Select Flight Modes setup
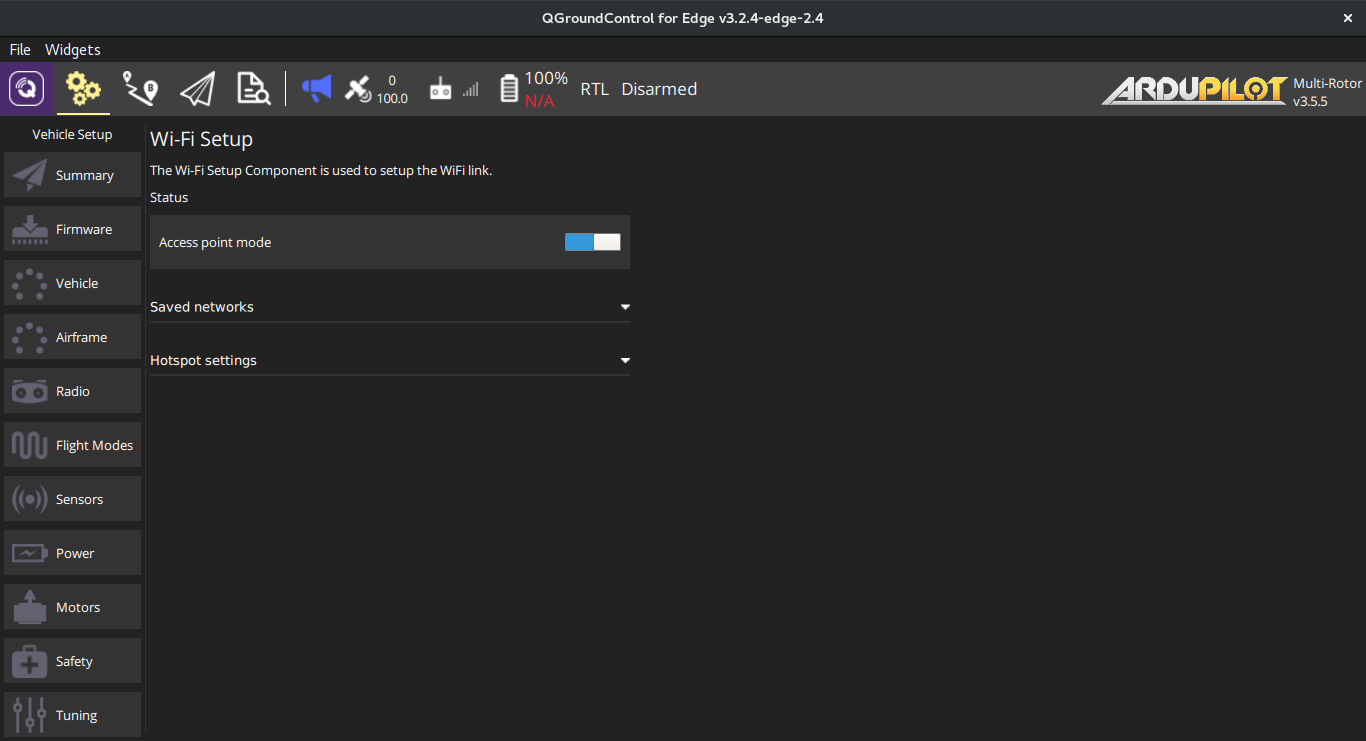The width and height of the screenshot is (1366, 741). 72,445
